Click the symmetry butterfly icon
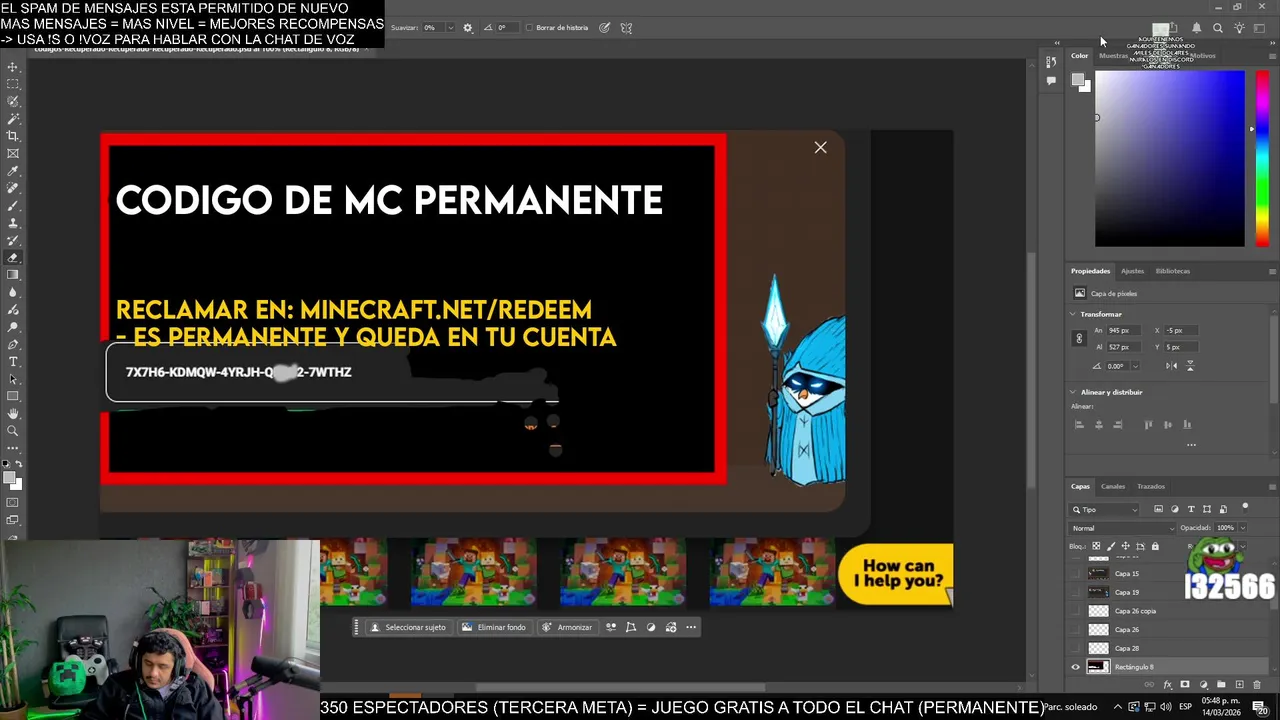1280x720 pixels. (x=626, y=28)
